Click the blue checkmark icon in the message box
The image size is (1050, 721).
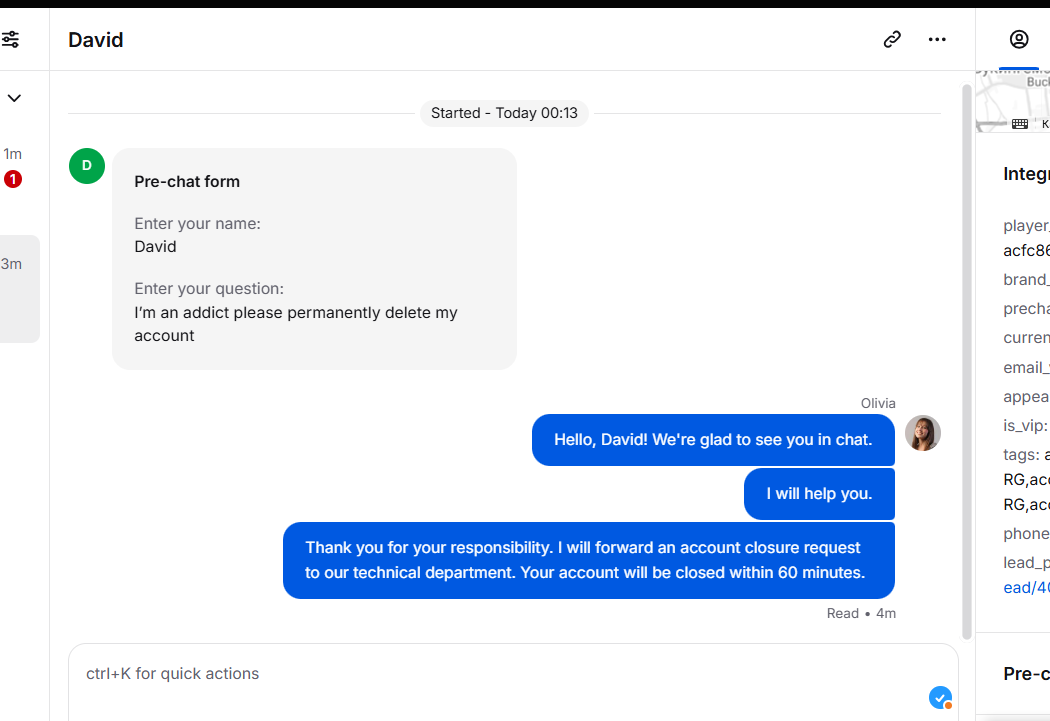[940, 698]
